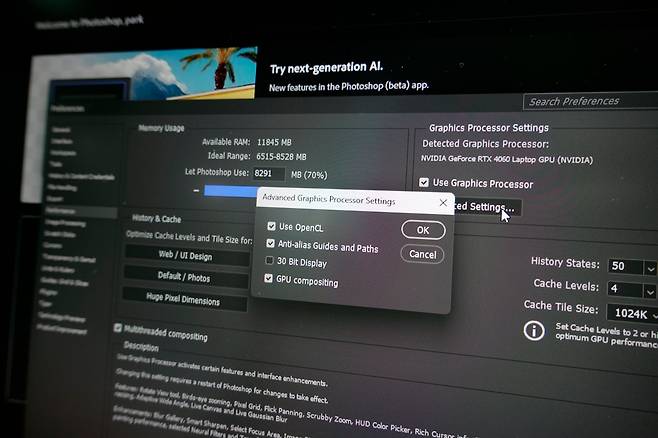Viewport: 658px width, 438px height.
Task: Click the Ideal Range value 6515-8528 MB
Action: (x=282, y=156)
